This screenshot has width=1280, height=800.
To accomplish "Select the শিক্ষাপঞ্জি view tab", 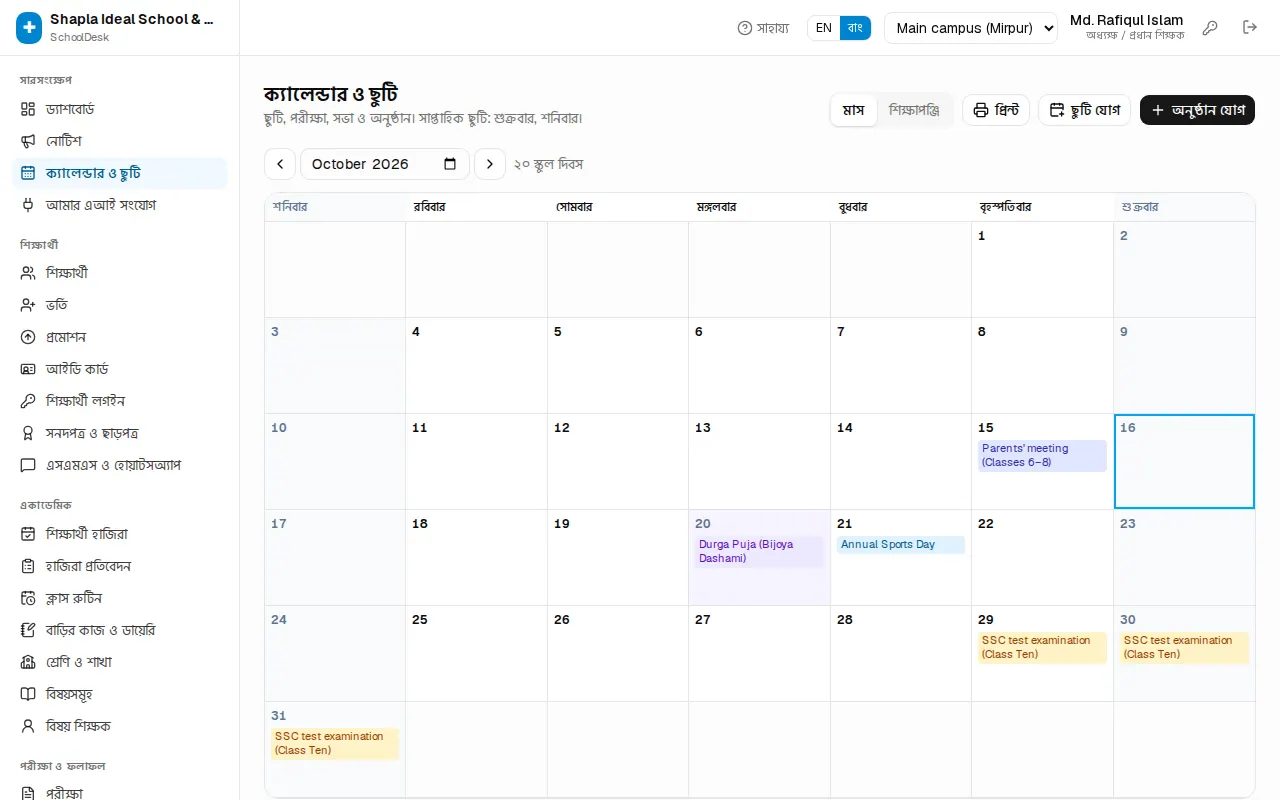I will 915,110.
